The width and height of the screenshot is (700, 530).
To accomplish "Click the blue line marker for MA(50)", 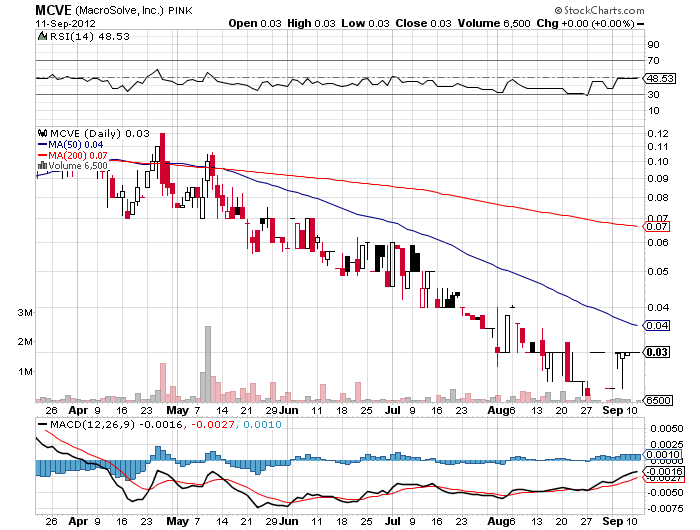I will point(42,145).
